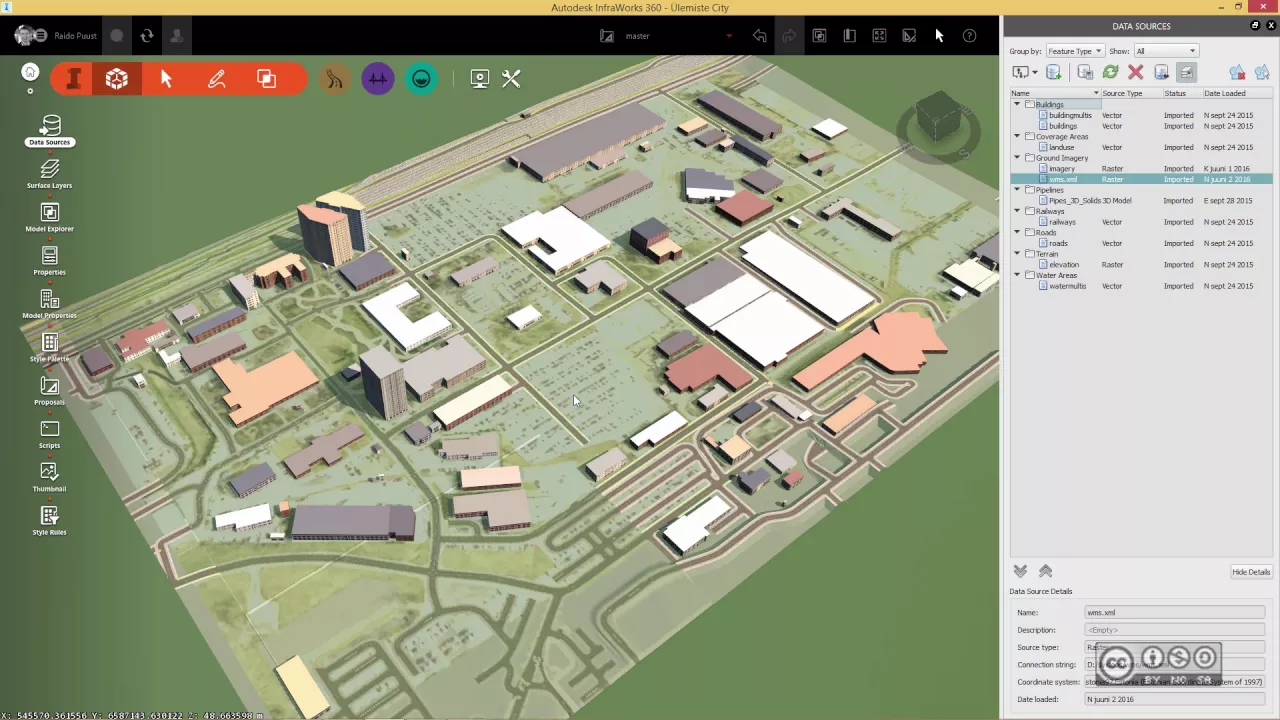
Task: Open the settings and utilities wrench icon
Action: (511, 79)
